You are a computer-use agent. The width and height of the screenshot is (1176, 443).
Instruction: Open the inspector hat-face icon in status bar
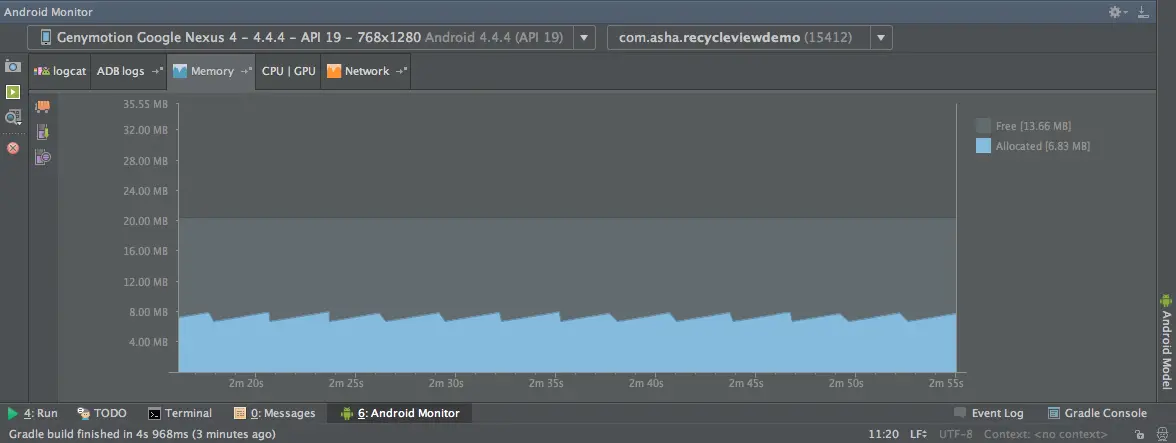point(1162,434)
